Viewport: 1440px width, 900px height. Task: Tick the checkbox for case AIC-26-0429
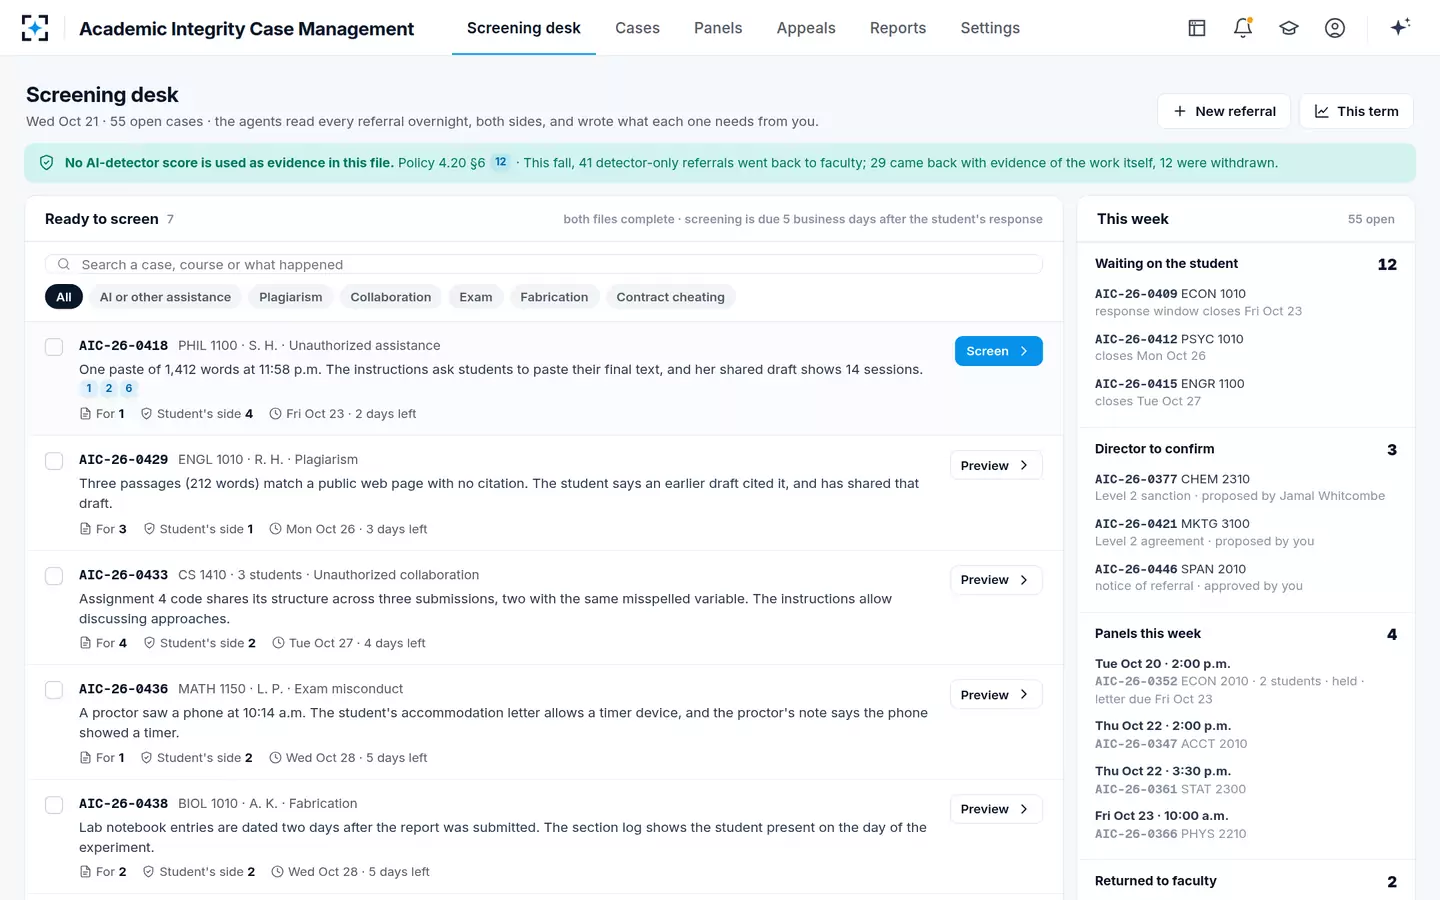[54, 461]
